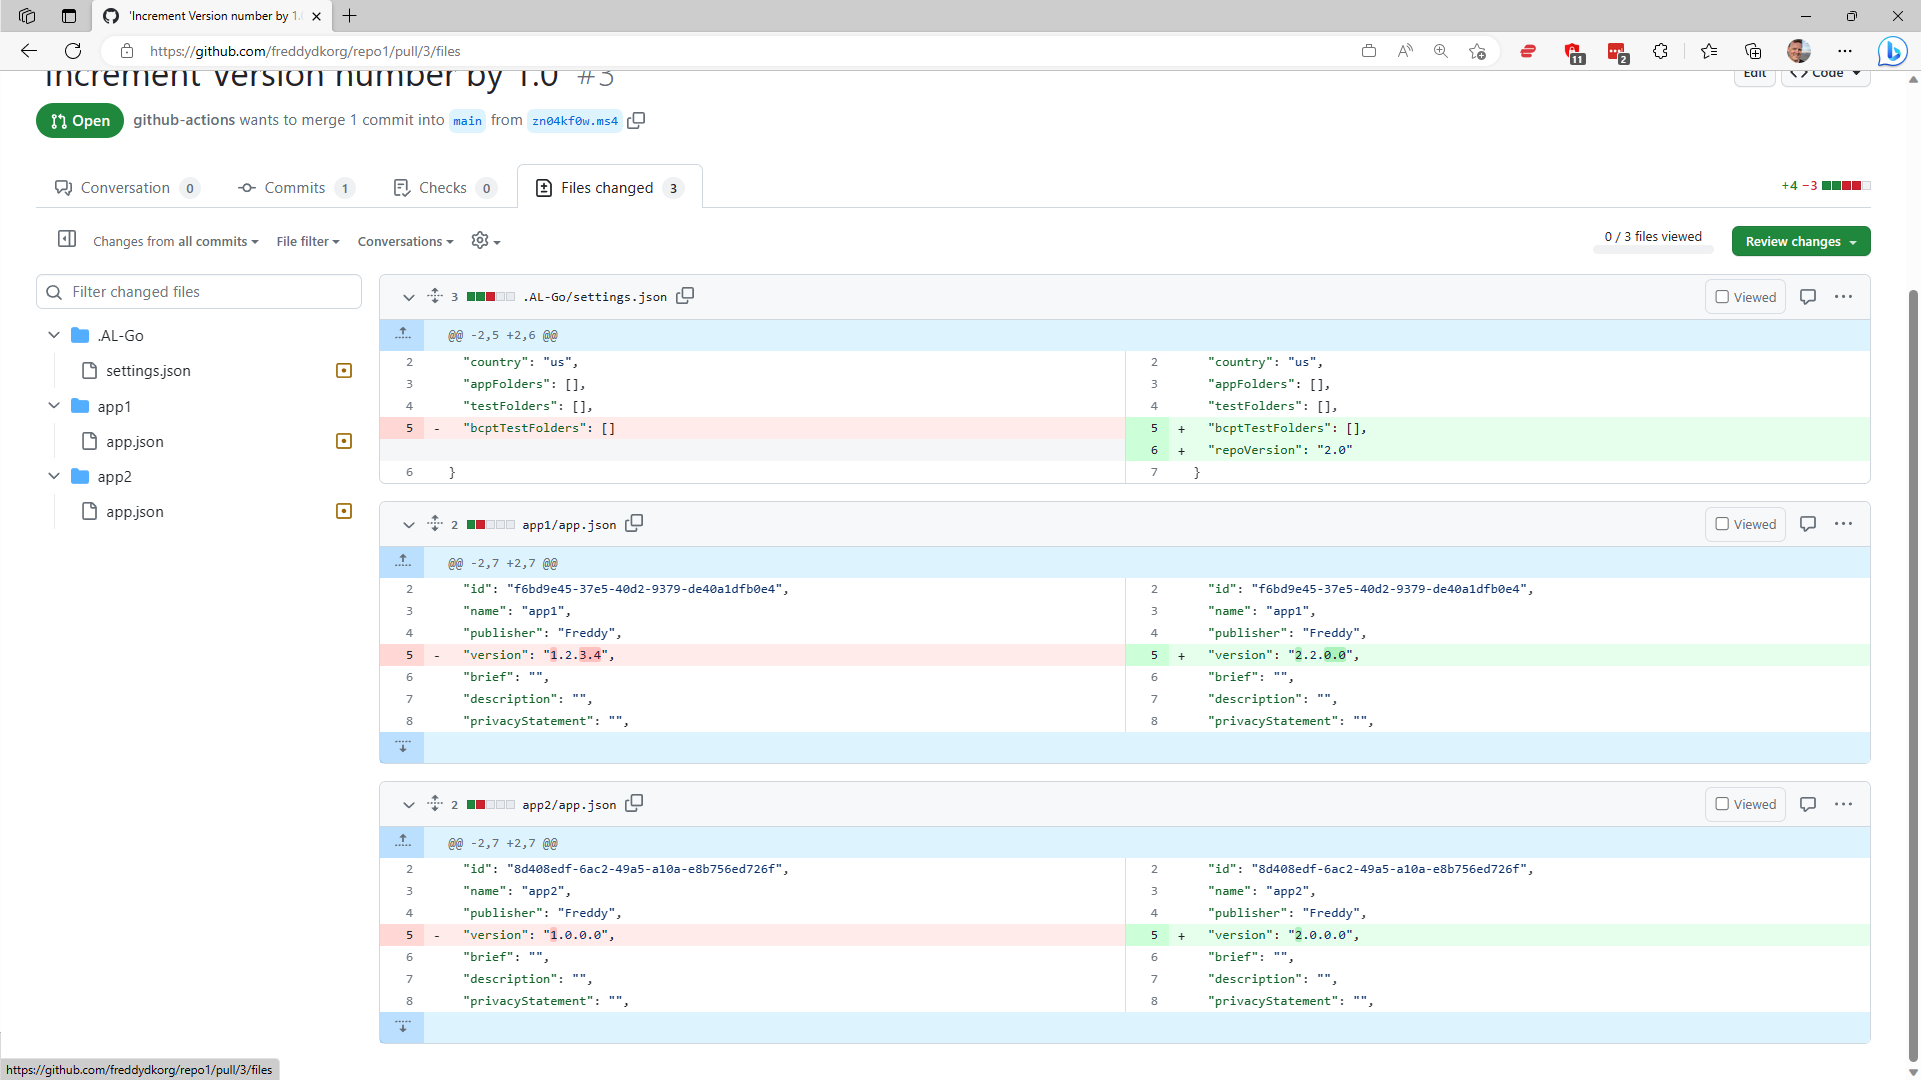Image resolution: width=1921 pixels, height=1080 pixels.
Task: Check the Viewed box for app1/app.json
Action: (x=1722, y=523)
